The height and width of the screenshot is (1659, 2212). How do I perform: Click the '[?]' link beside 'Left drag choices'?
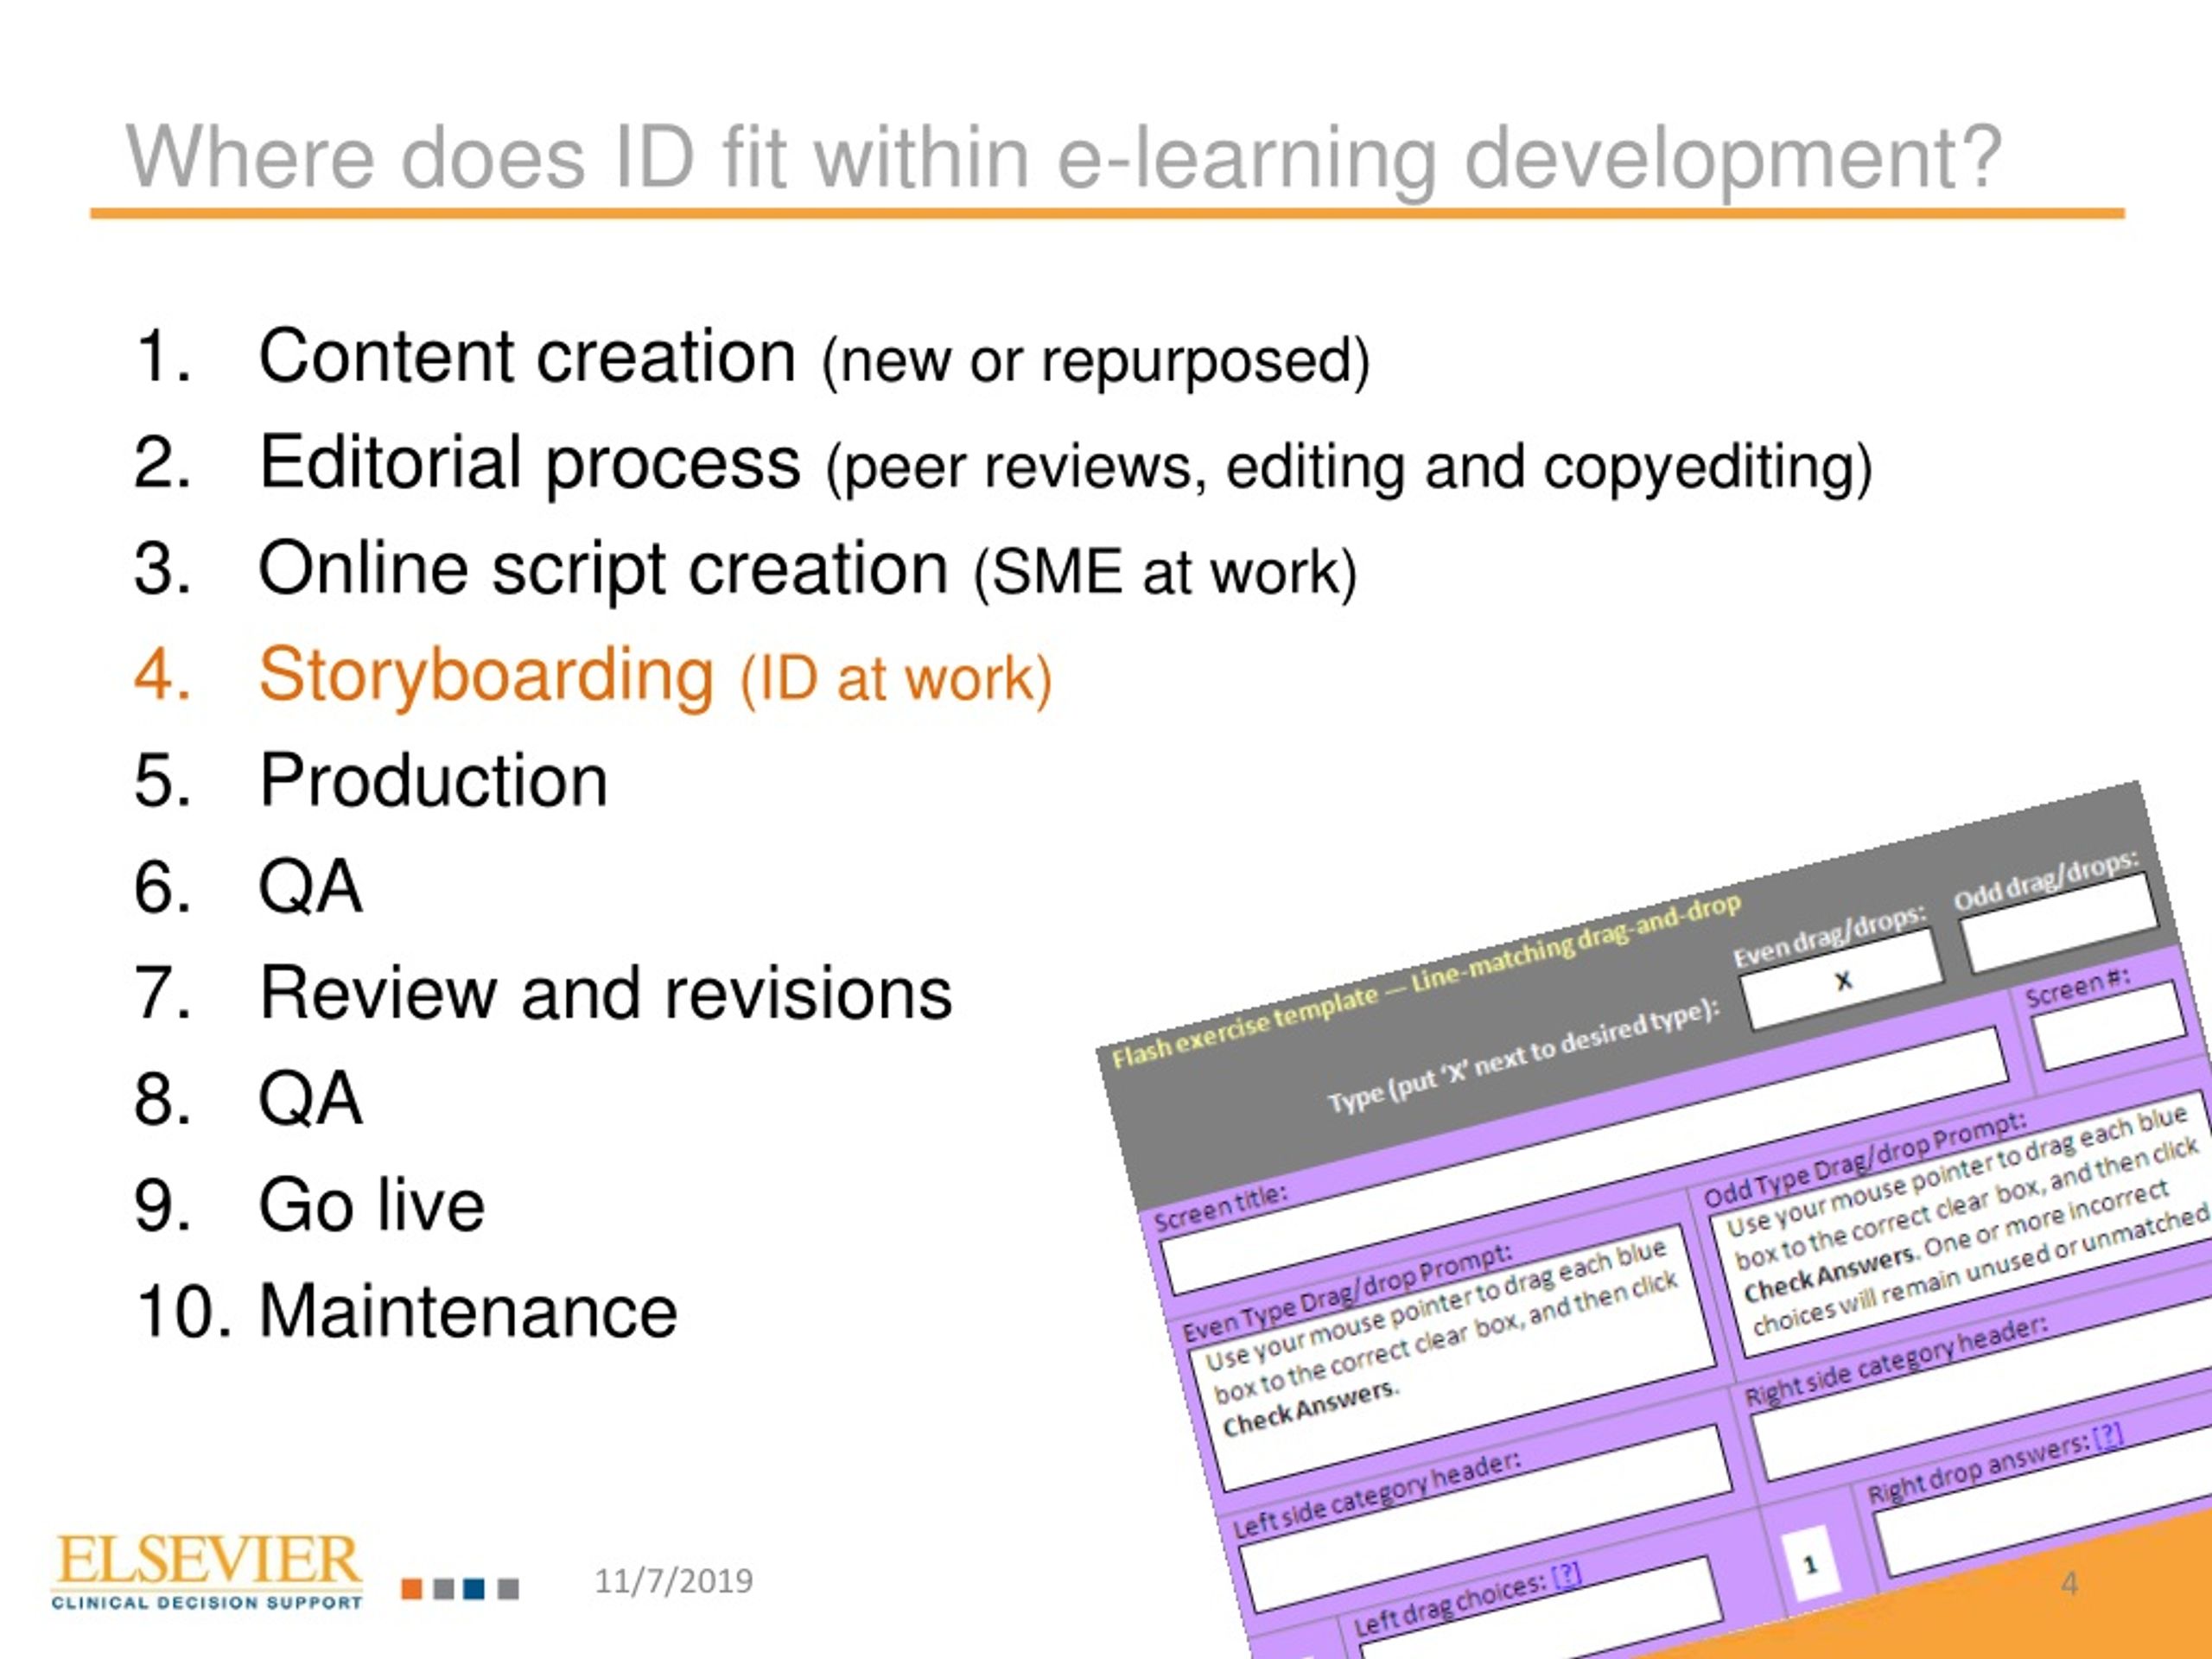1567,1577
